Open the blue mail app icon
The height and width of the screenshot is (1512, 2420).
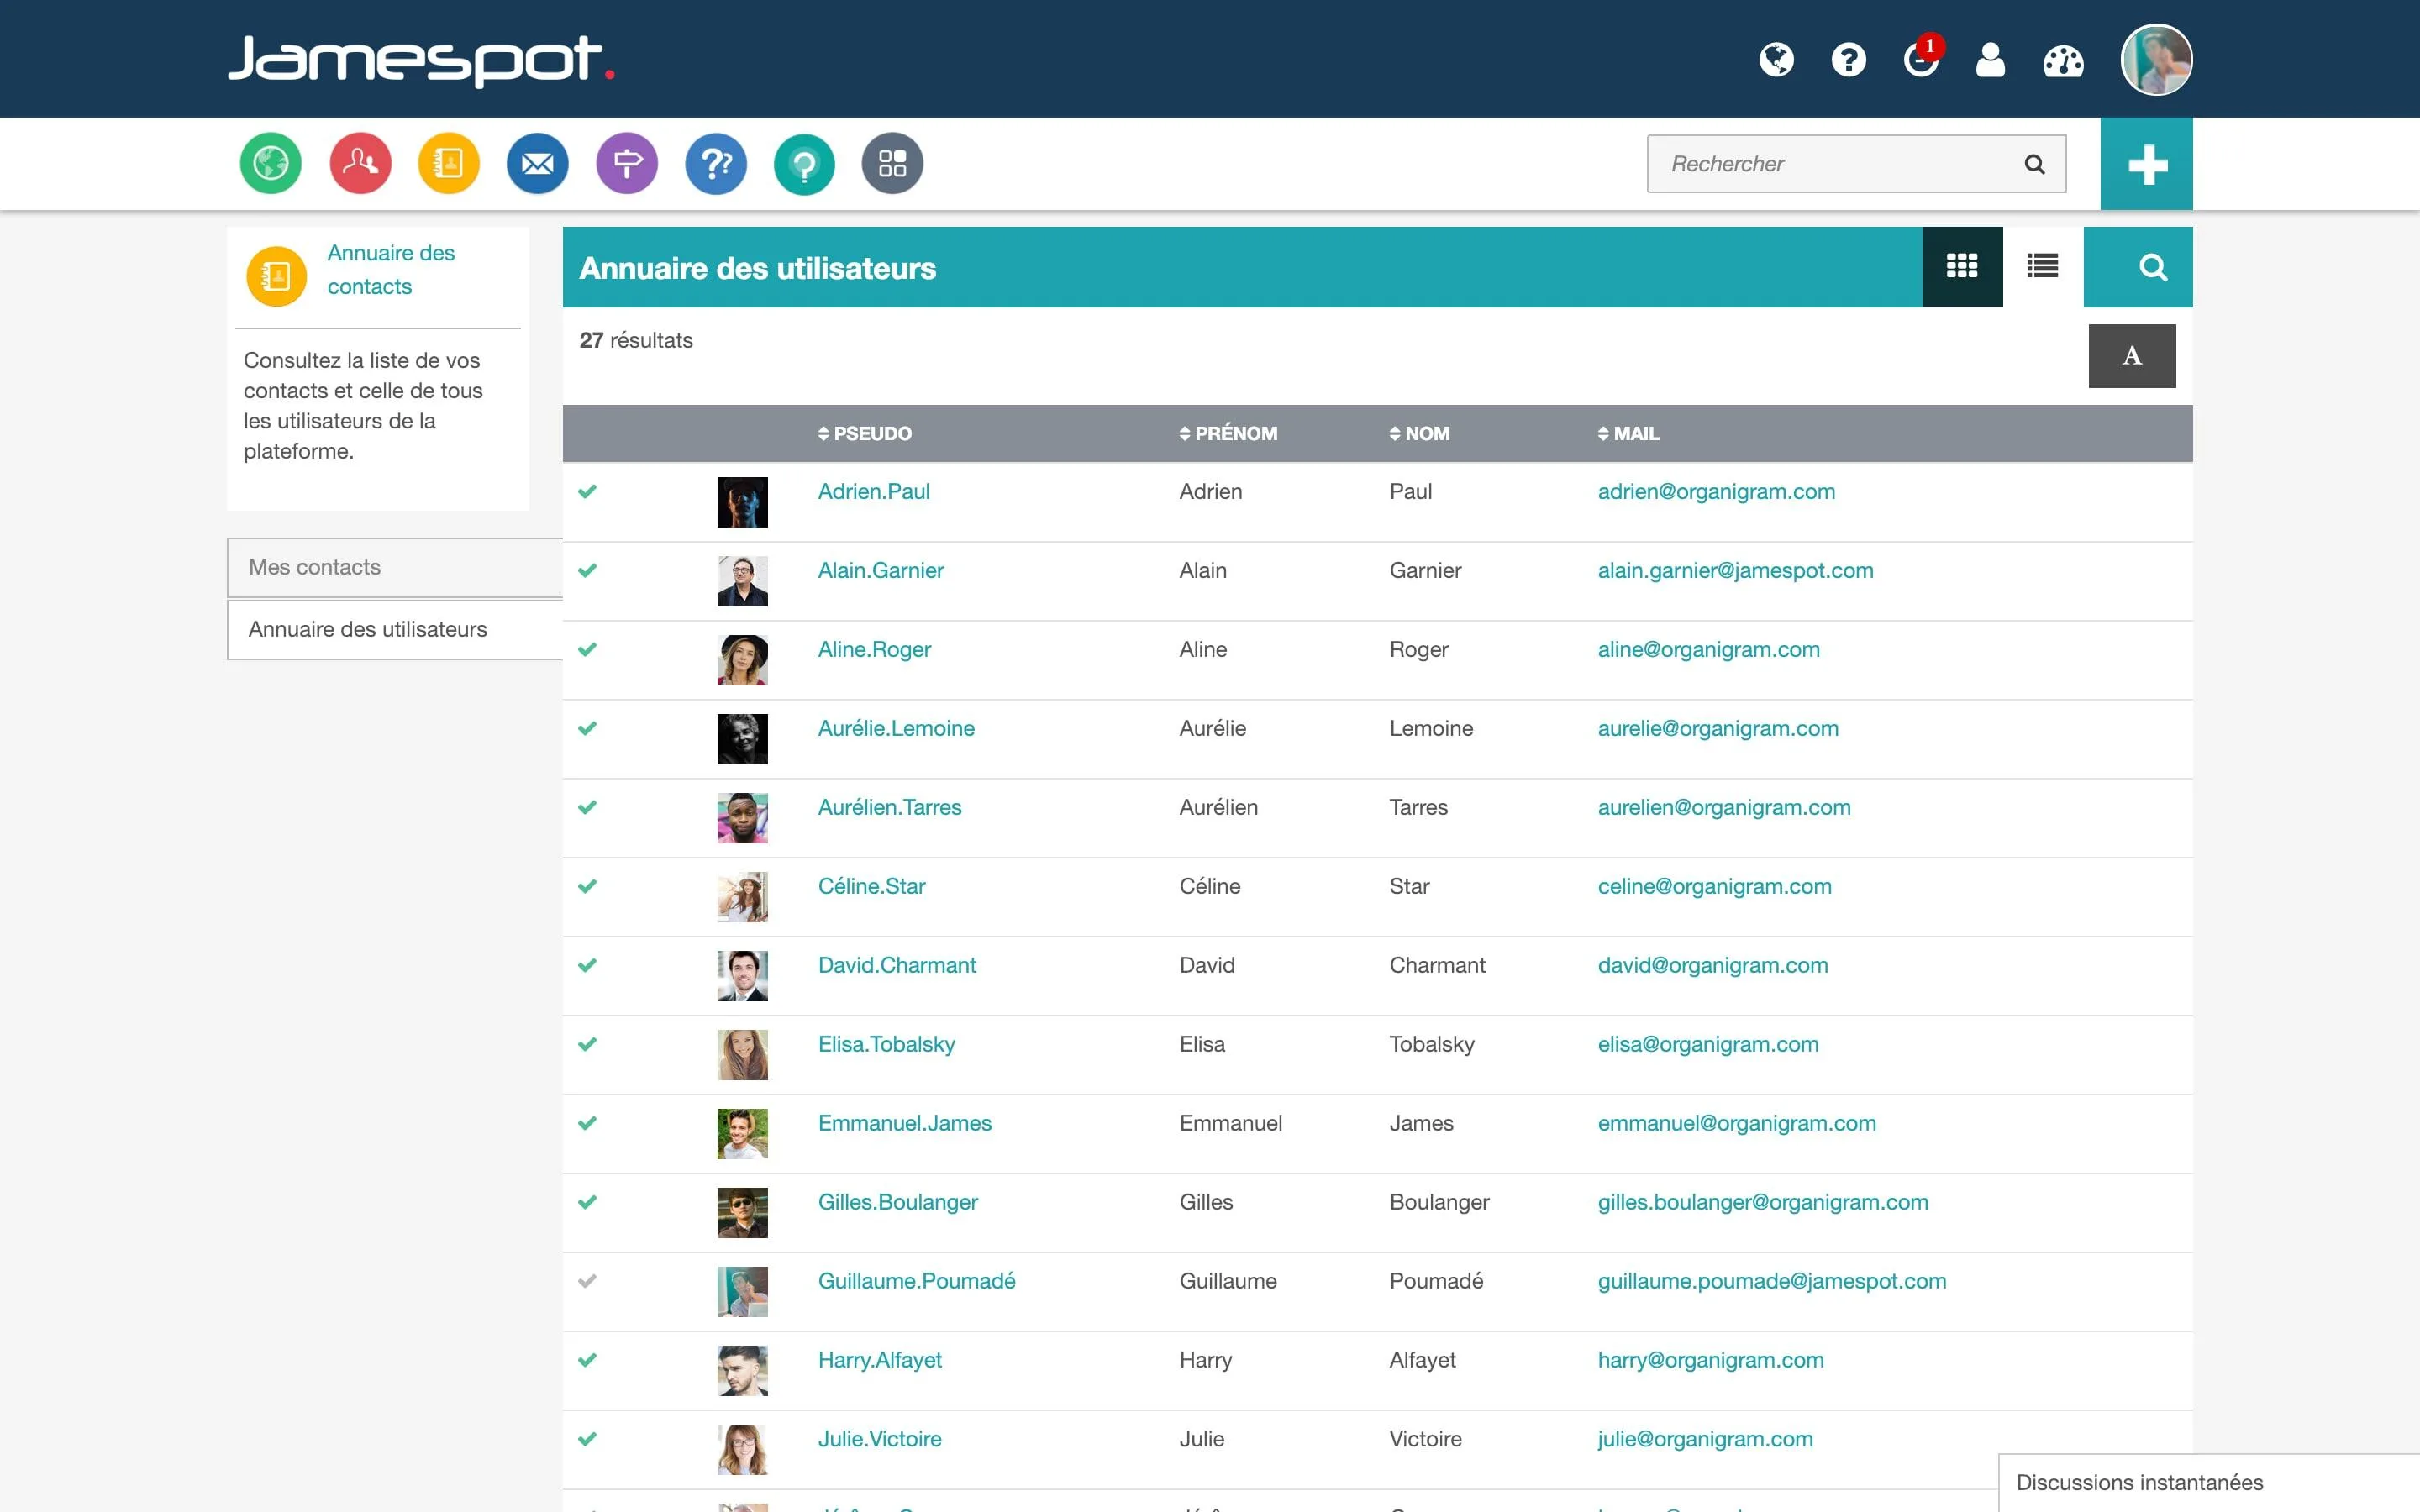tap(538, 163)
